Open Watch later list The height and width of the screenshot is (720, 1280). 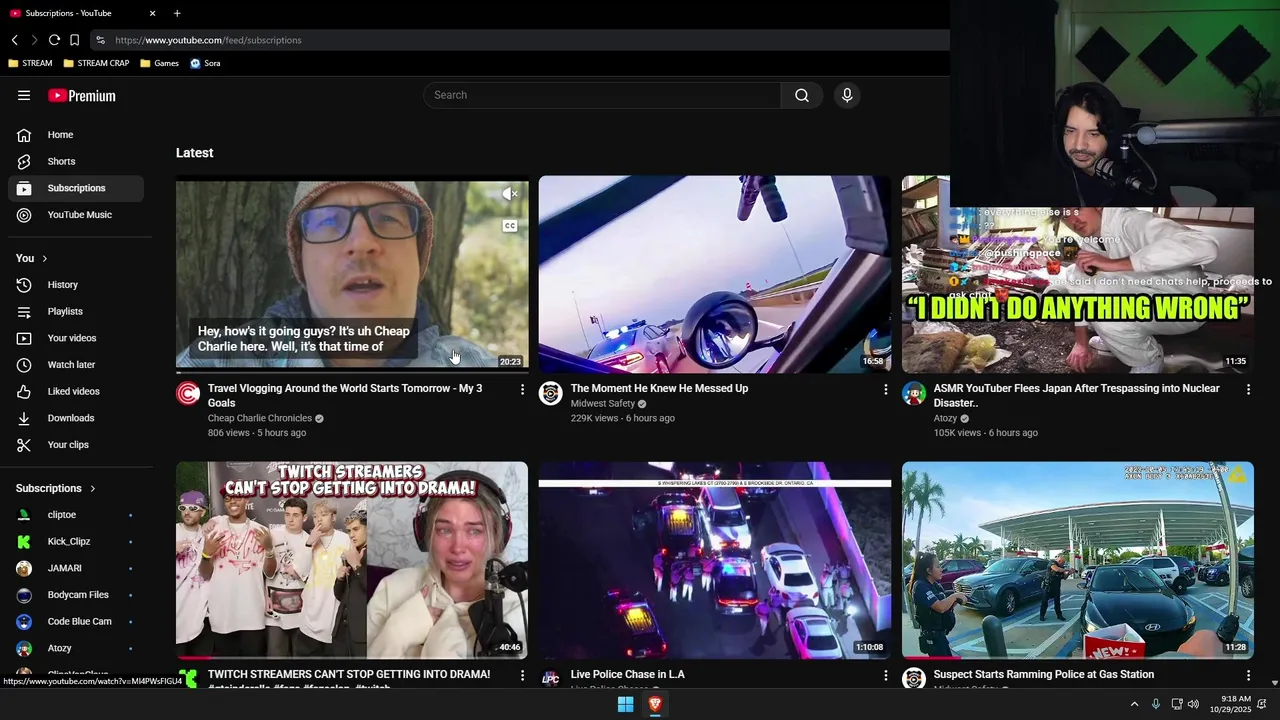click(x=76, y=365)
